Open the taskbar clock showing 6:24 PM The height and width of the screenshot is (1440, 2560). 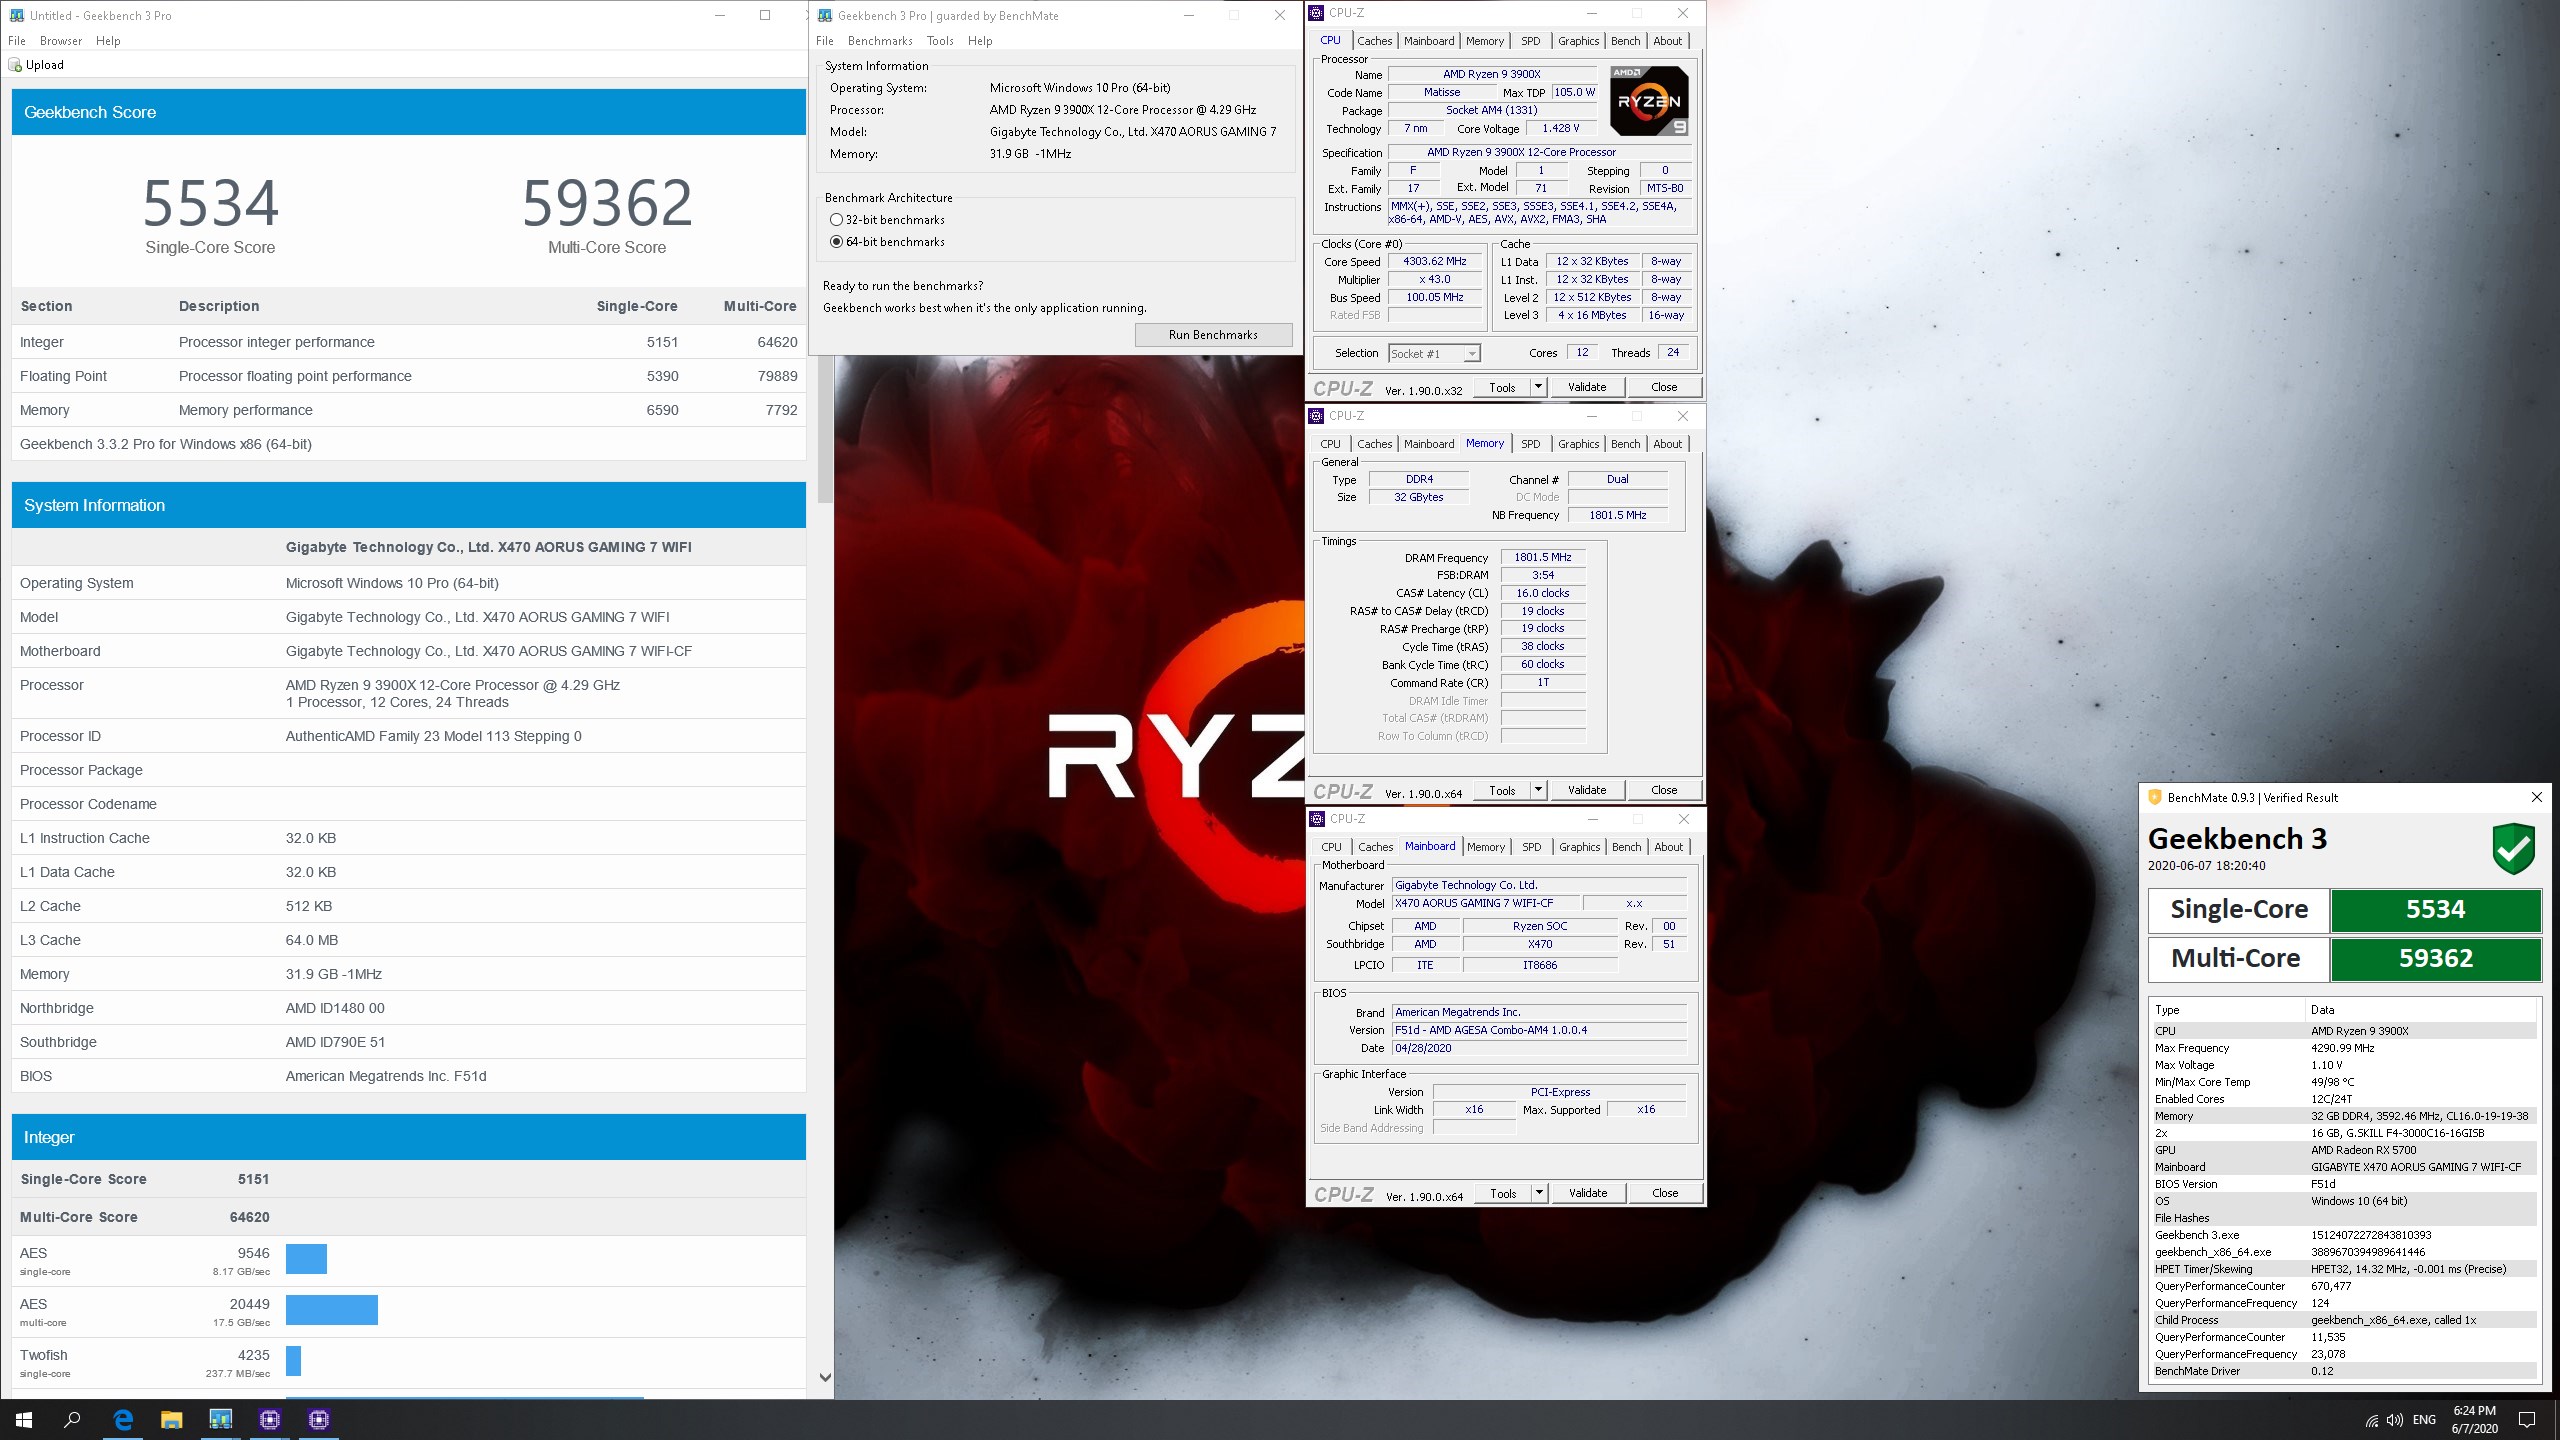click(x=2475, y=1420)
